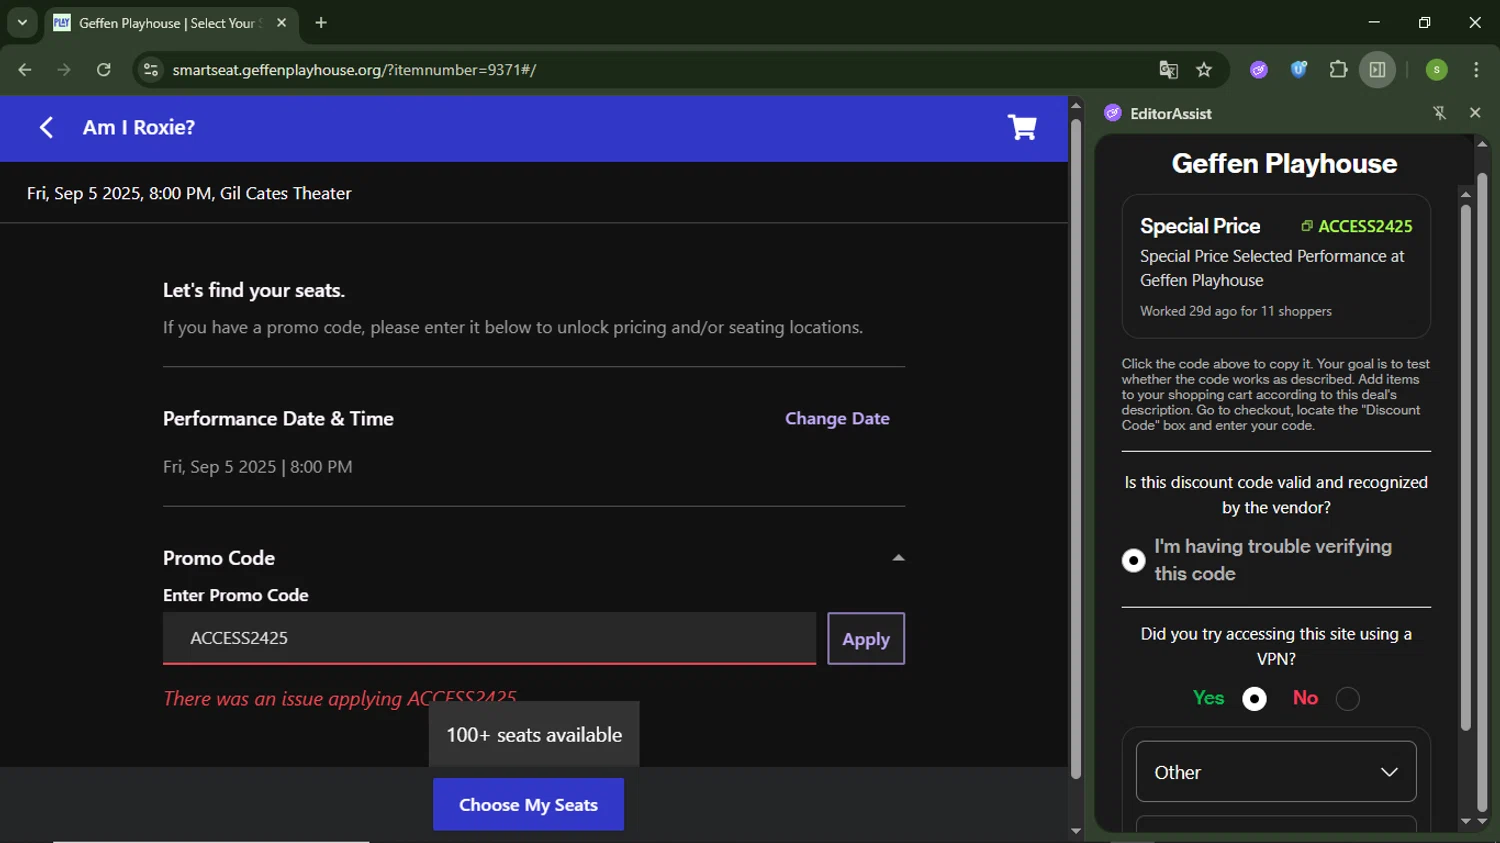Open the translate page icon

pyautogui.click(x=1168, y=70)
